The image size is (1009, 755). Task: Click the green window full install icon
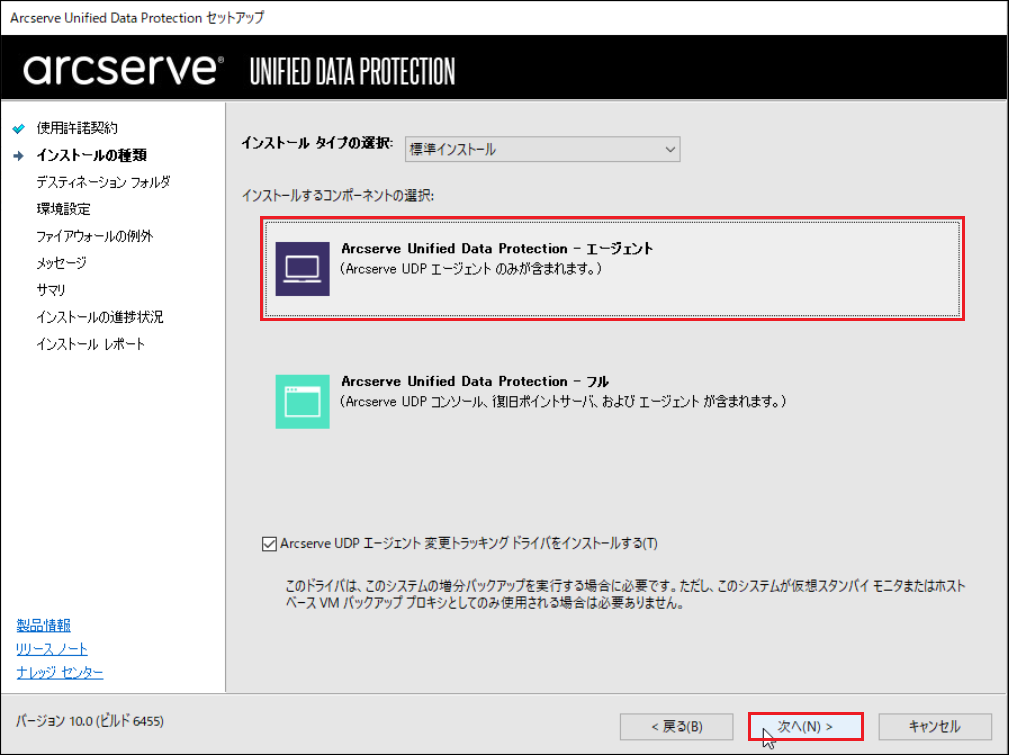point(302,402)
